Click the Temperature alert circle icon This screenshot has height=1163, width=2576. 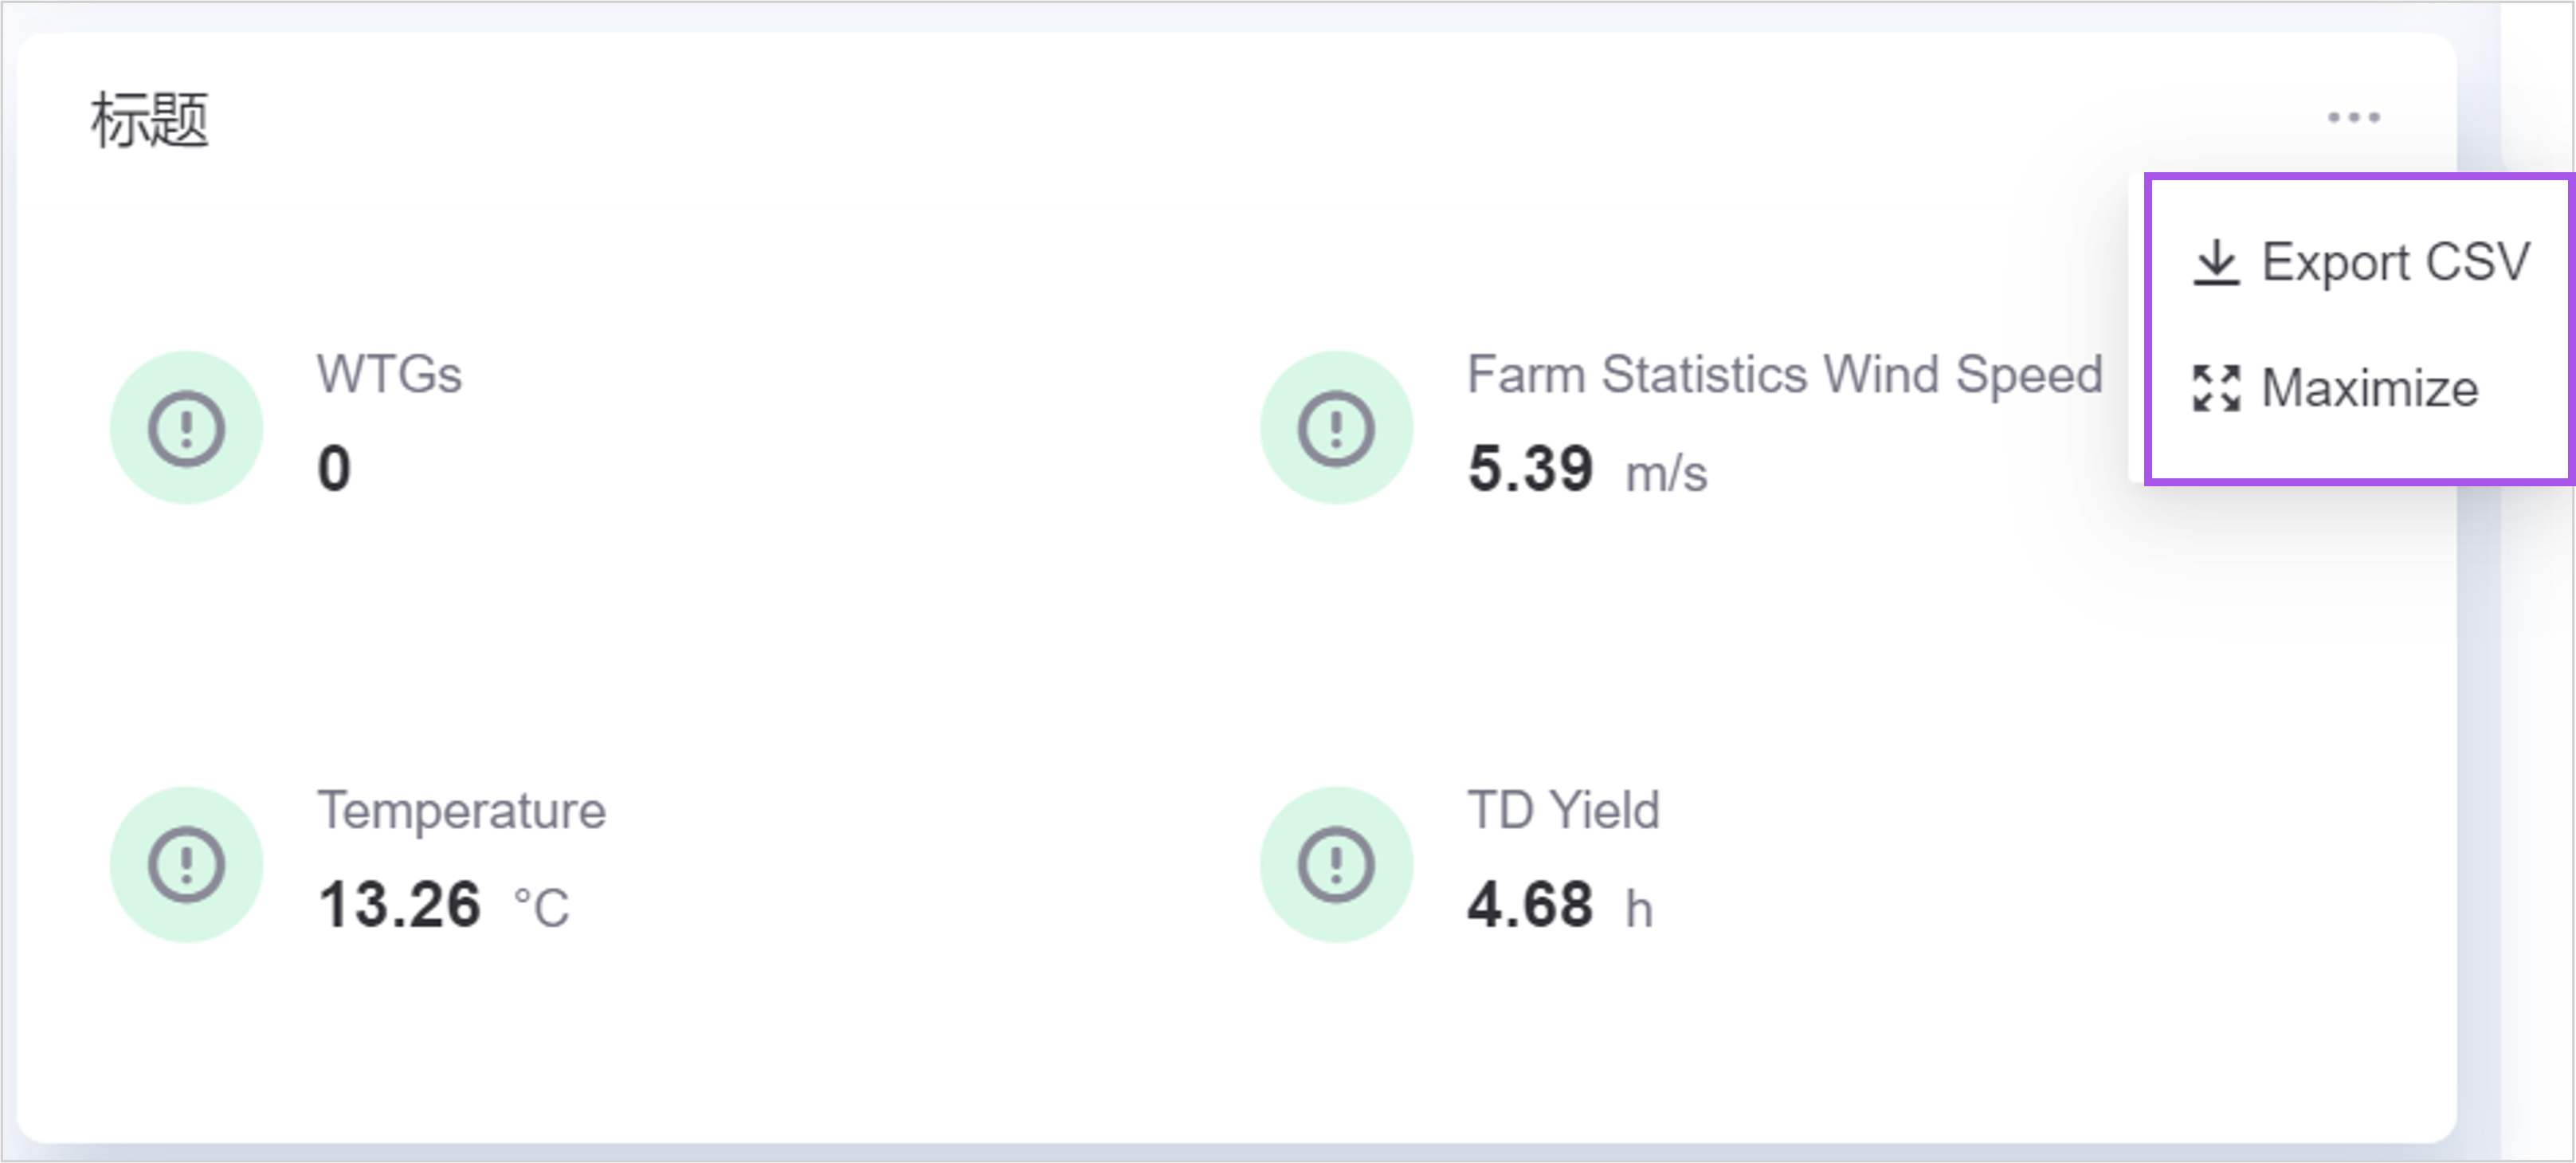(x=187, y=864)
